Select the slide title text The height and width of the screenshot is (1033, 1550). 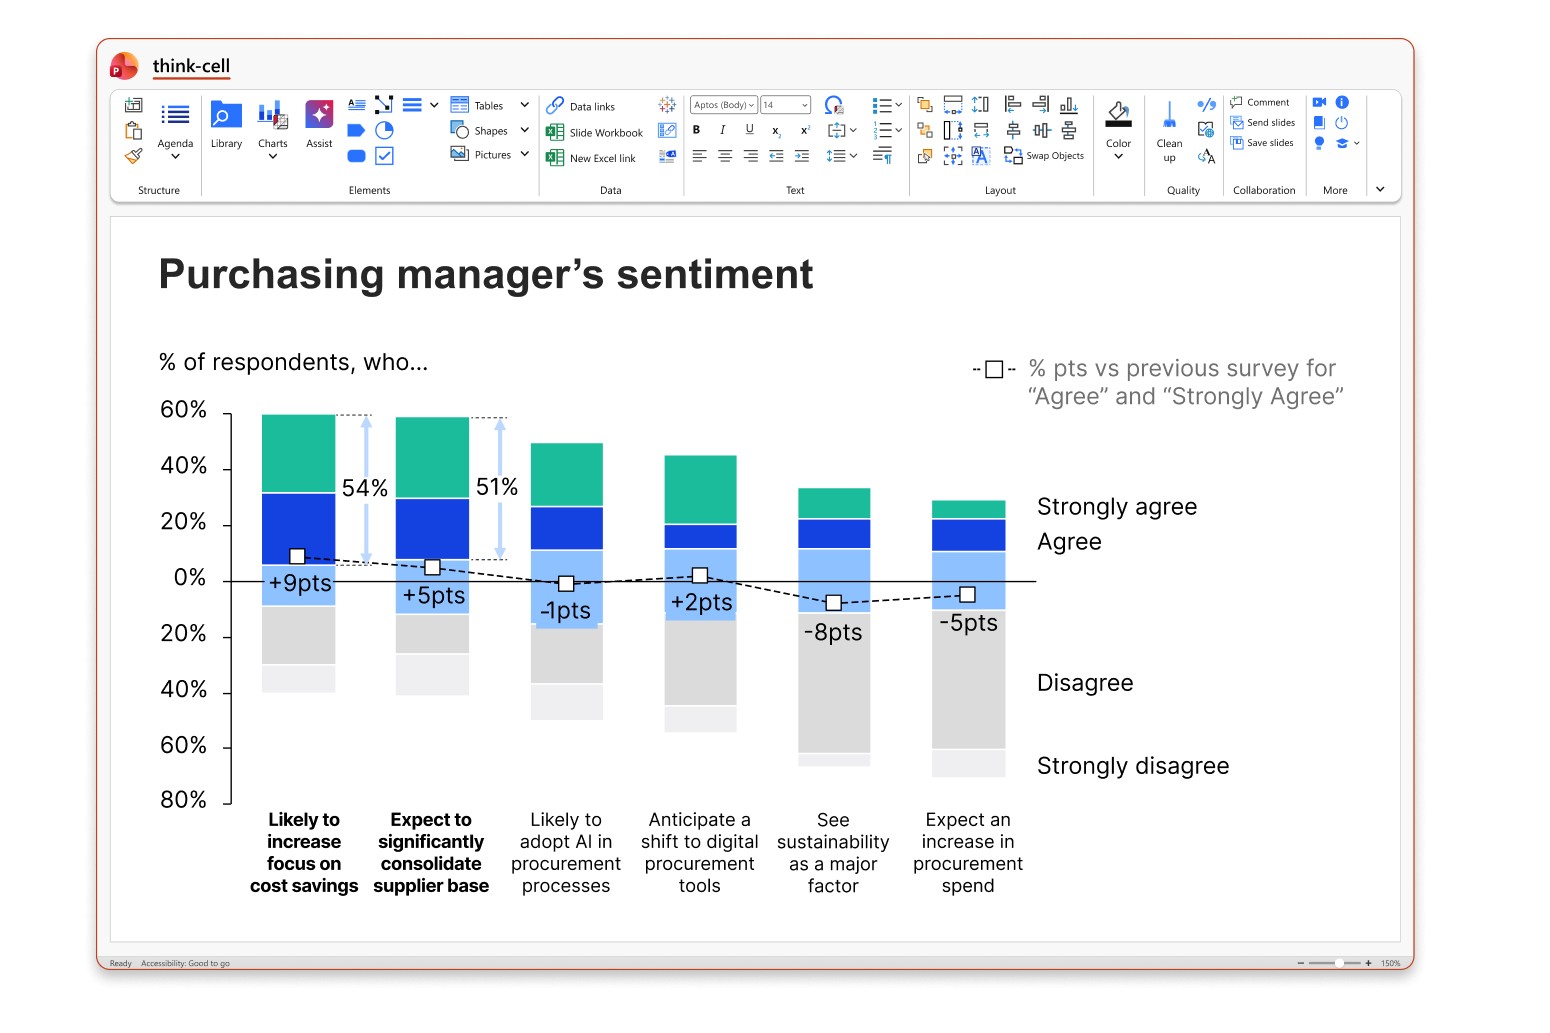point(486,274)
